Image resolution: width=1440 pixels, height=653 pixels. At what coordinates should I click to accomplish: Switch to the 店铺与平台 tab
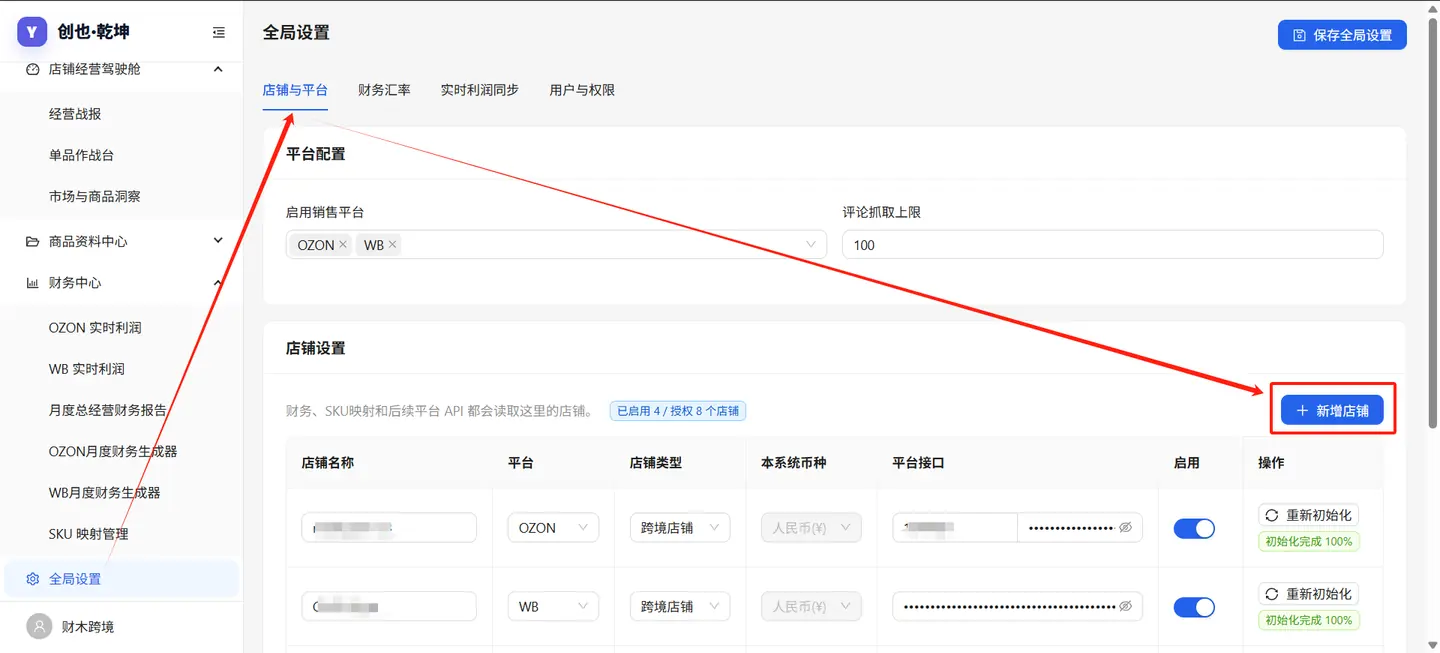coord(295,90)
